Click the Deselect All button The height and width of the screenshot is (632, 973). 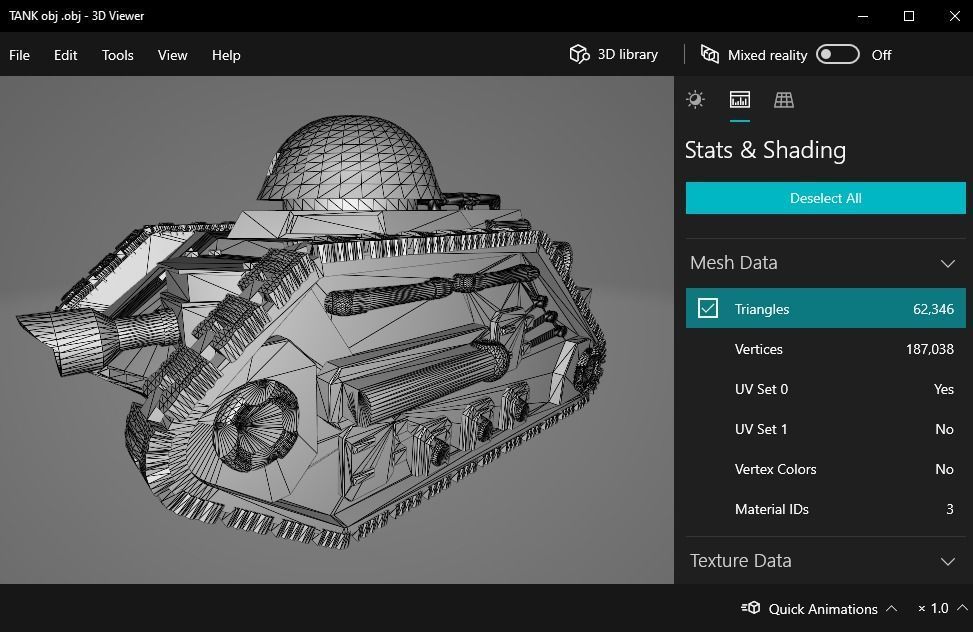point(825,198)
